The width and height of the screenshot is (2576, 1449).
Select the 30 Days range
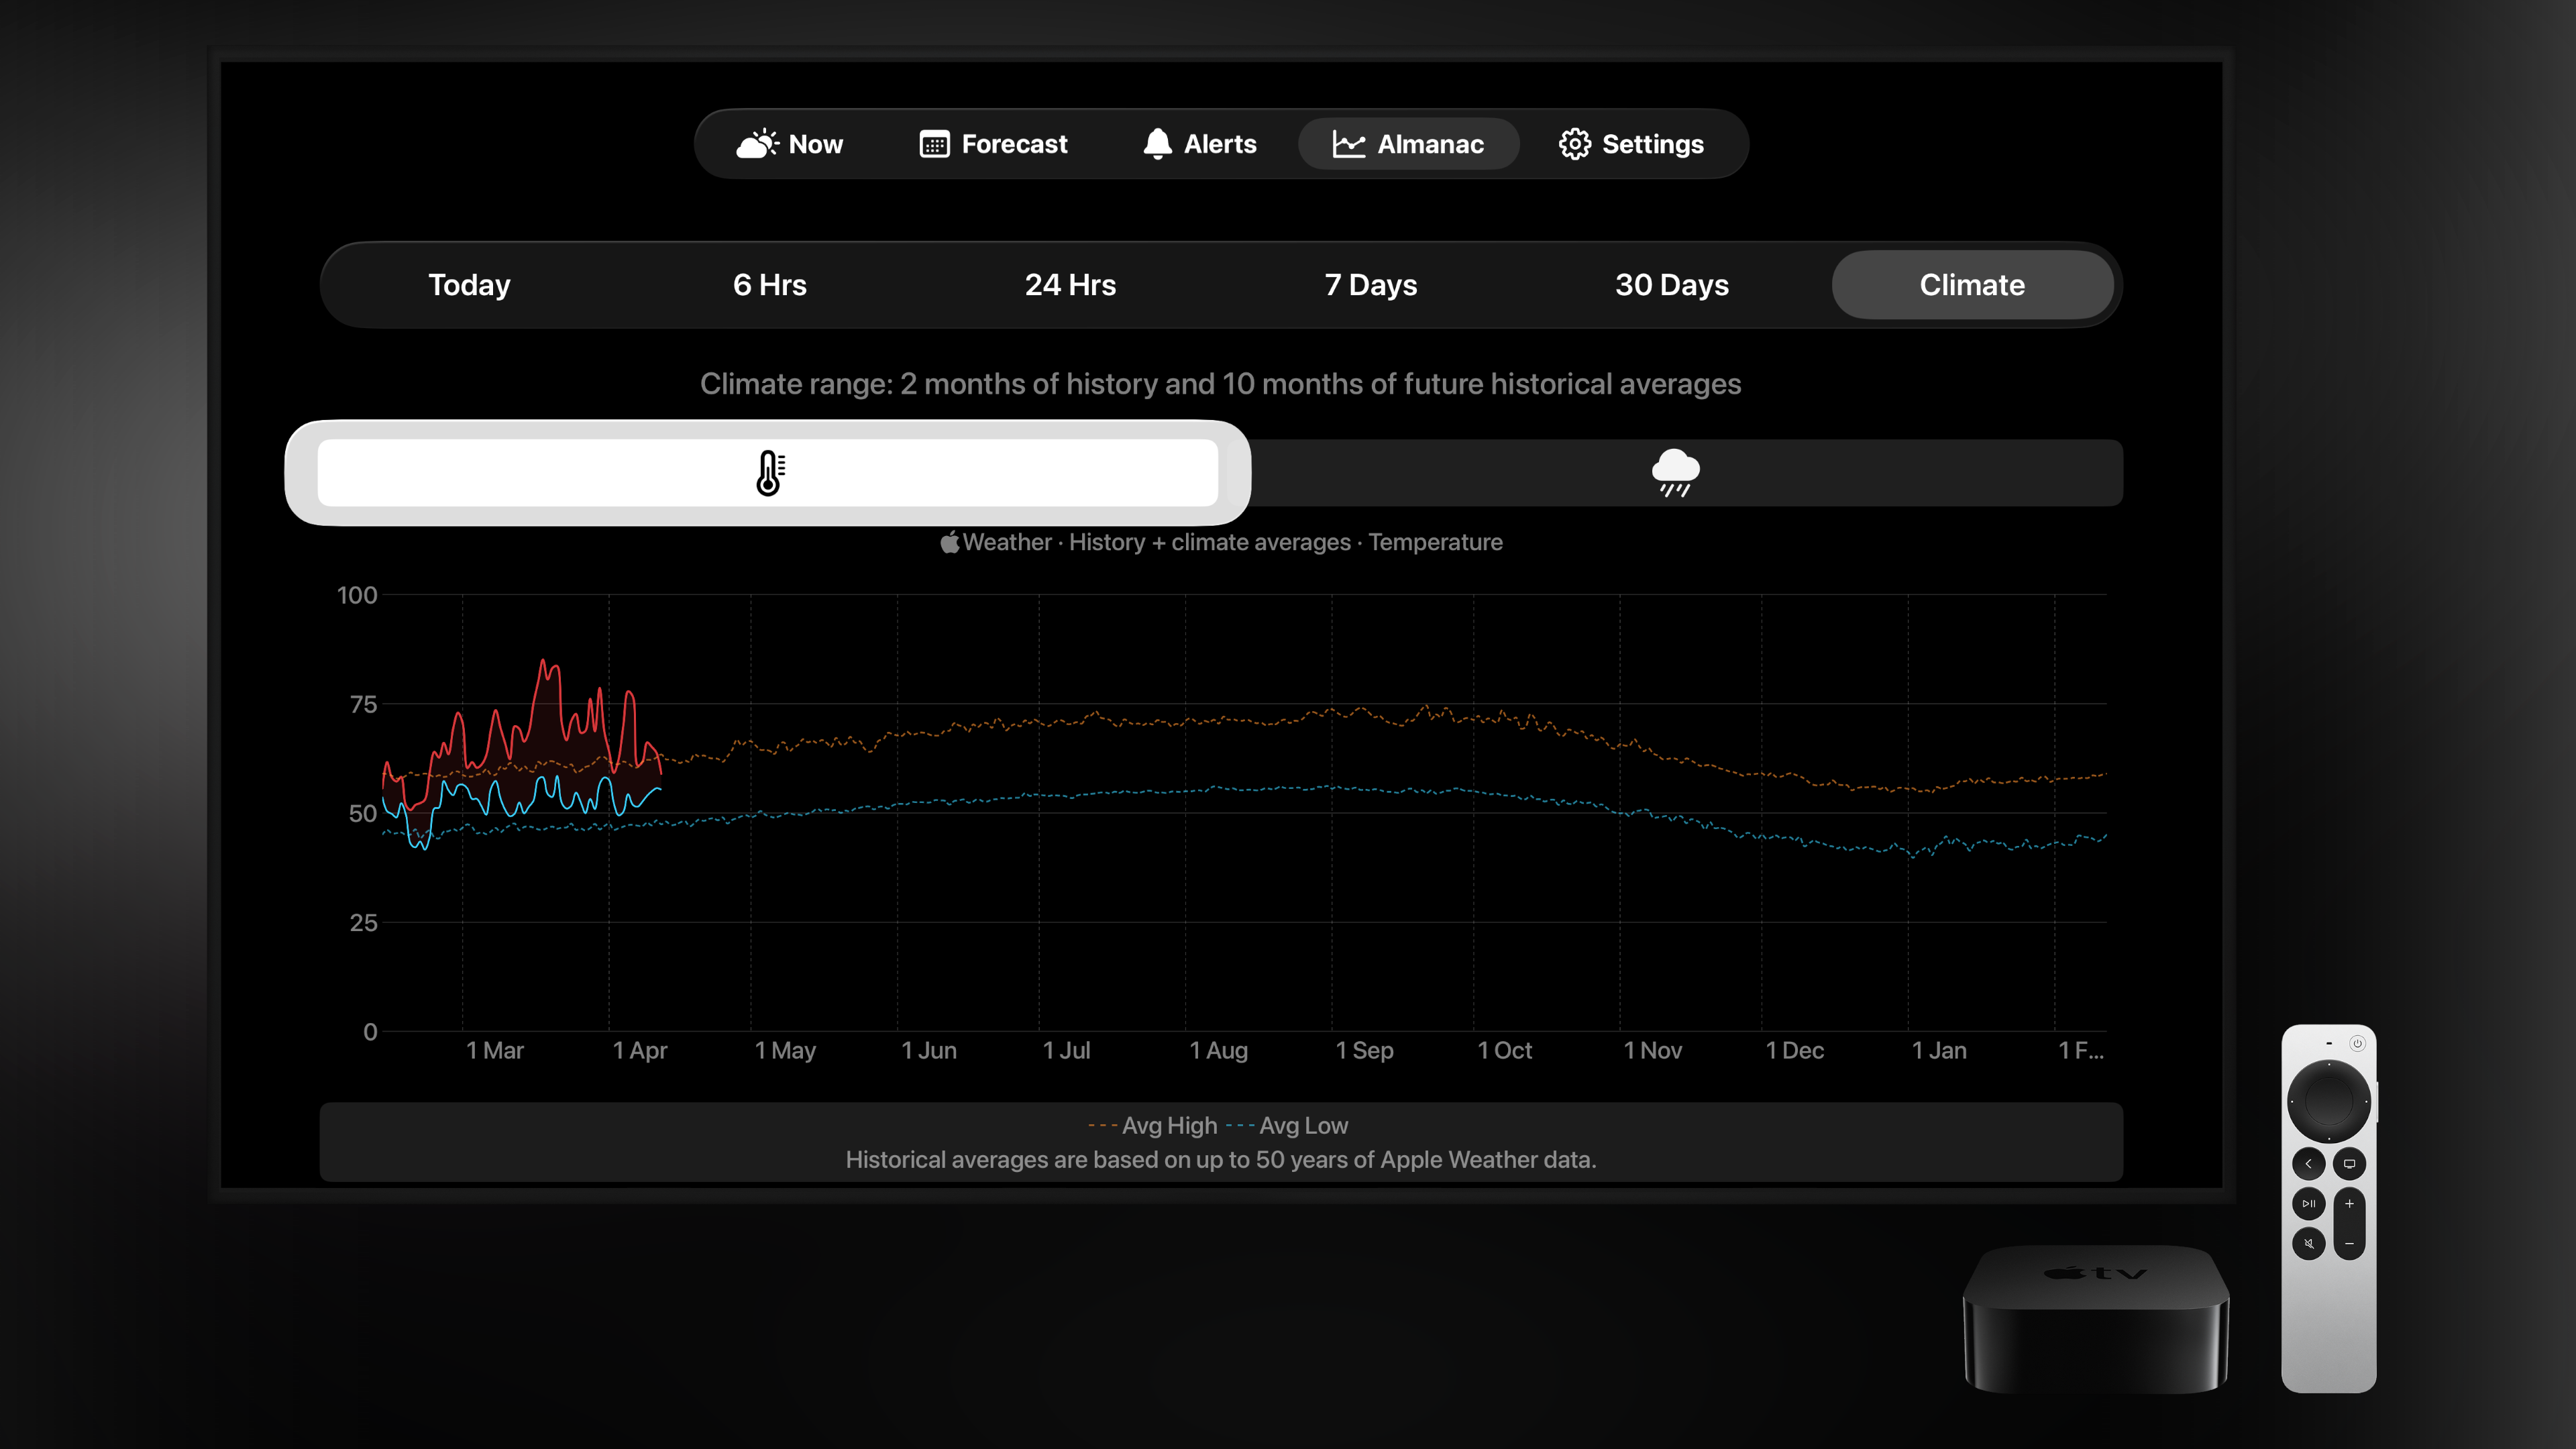pyautogui.click(x=1671, y=285)
